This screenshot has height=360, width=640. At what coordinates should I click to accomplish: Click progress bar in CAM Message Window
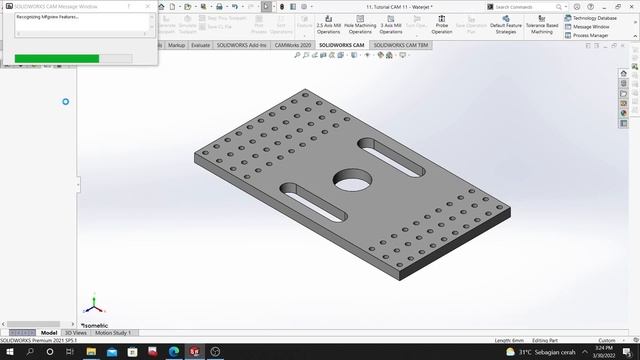73,59
